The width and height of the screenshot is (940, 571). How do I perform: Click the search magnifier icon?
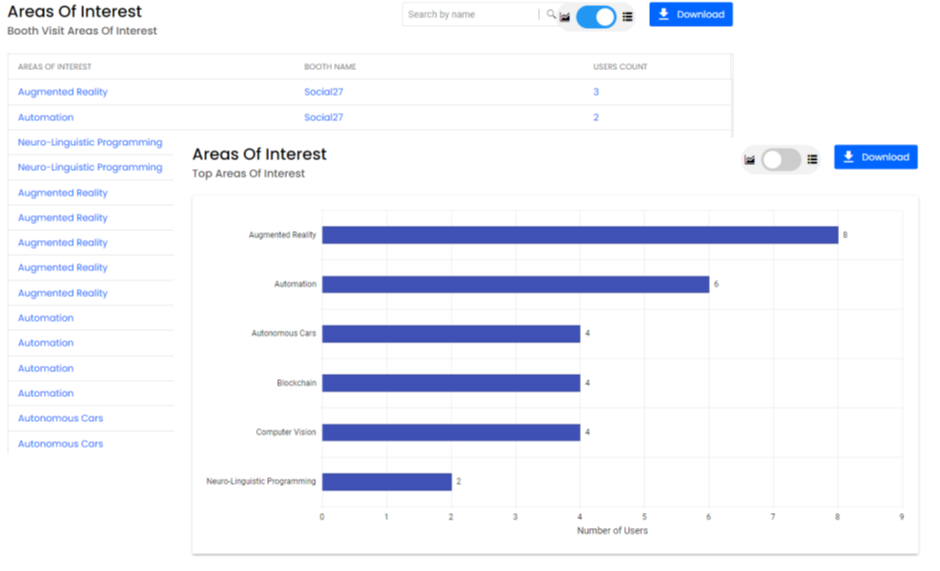pos(550,15)
